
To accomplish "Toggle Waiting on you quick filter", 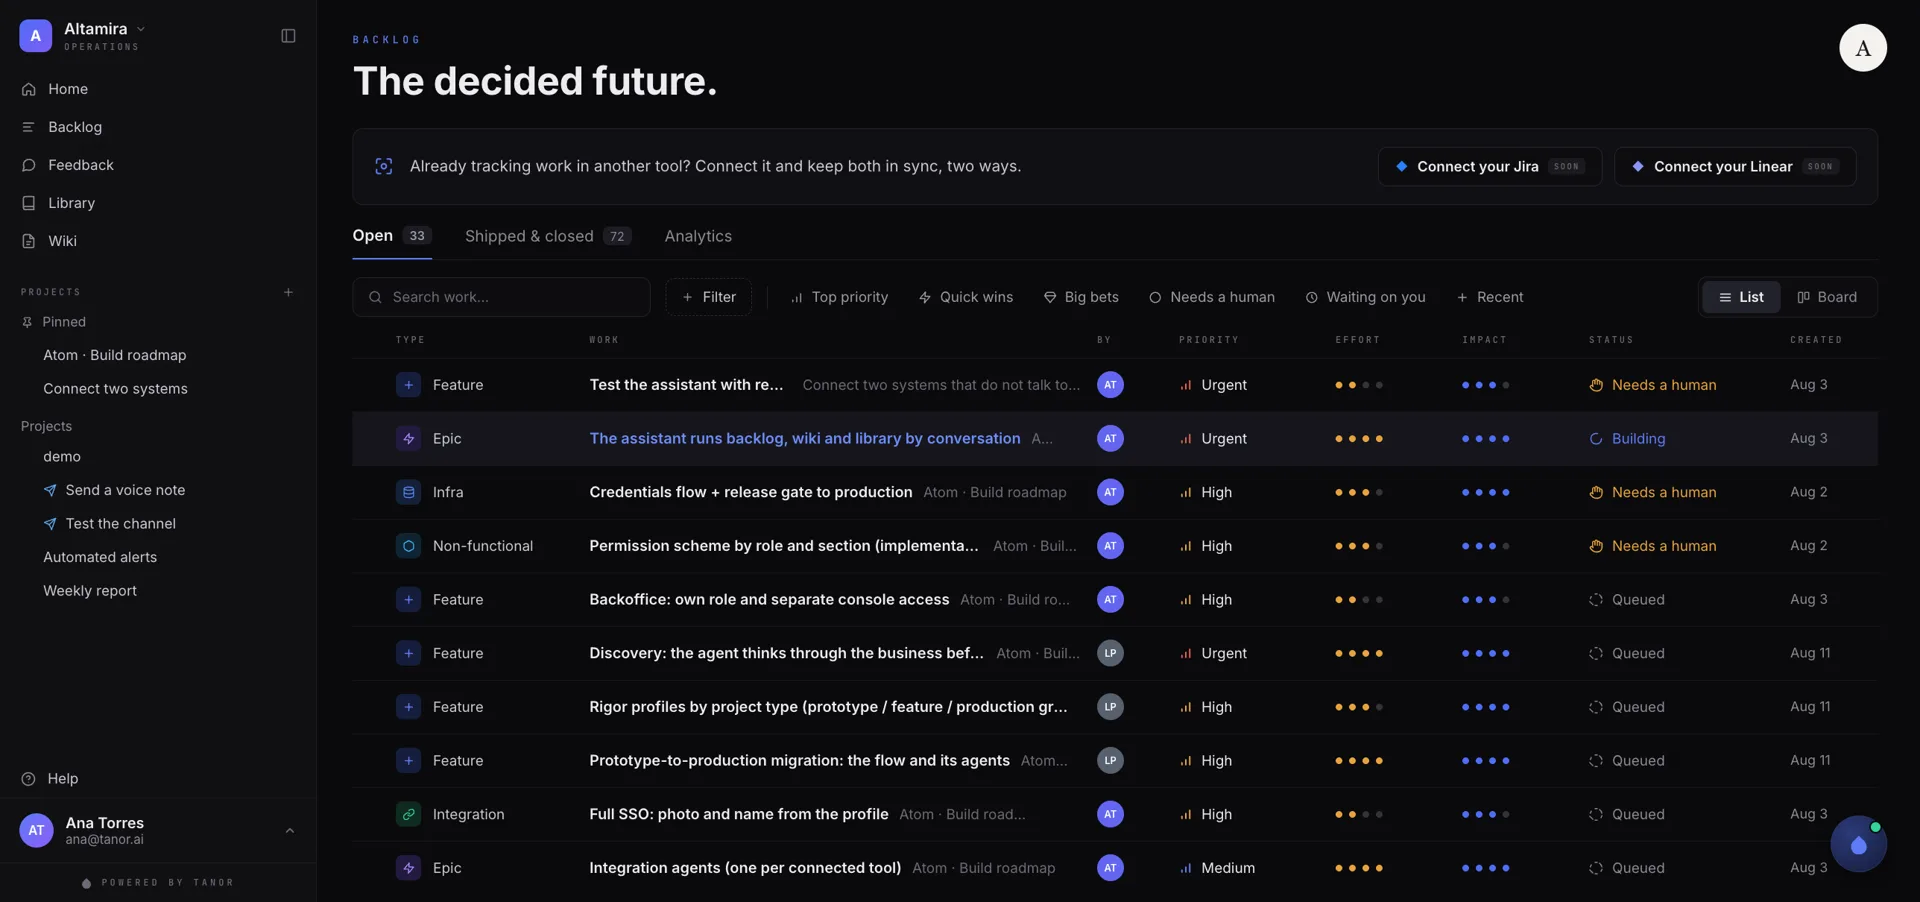I will point(1366,297).
